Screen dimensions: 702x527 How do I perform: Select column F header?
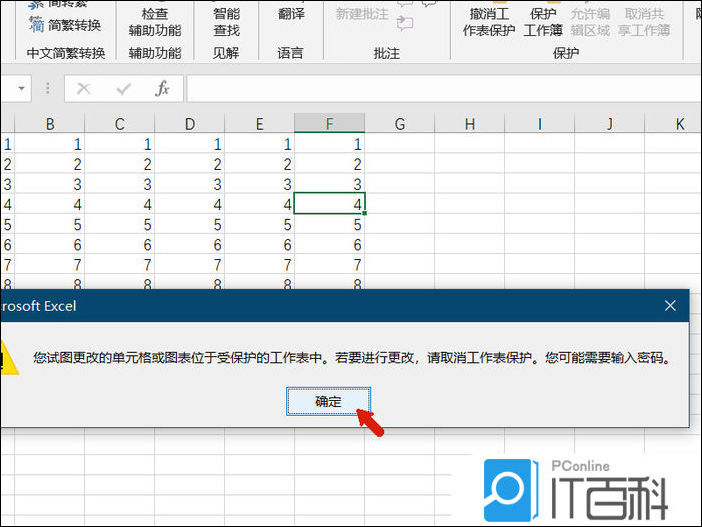point(330,123)
